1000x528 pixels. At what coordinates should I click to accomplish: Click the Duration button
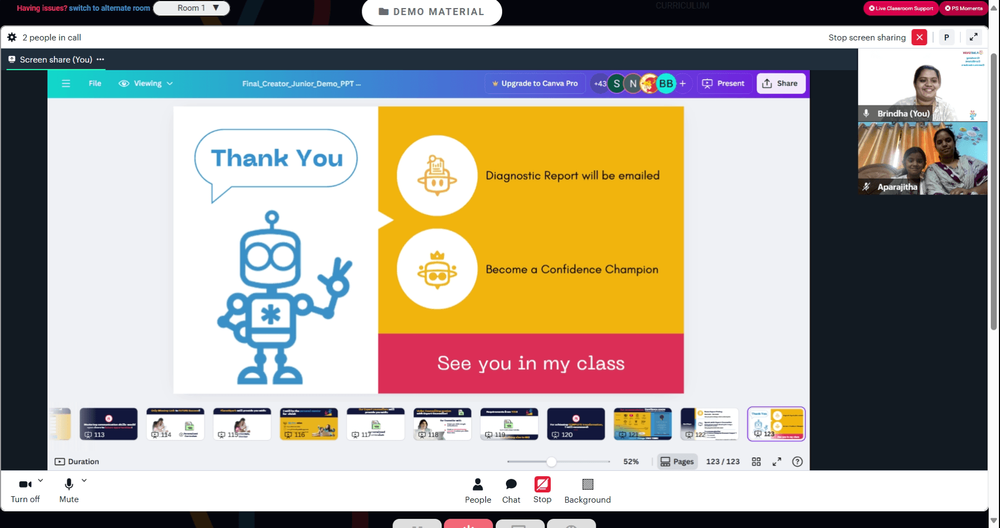tap(77, 462)
